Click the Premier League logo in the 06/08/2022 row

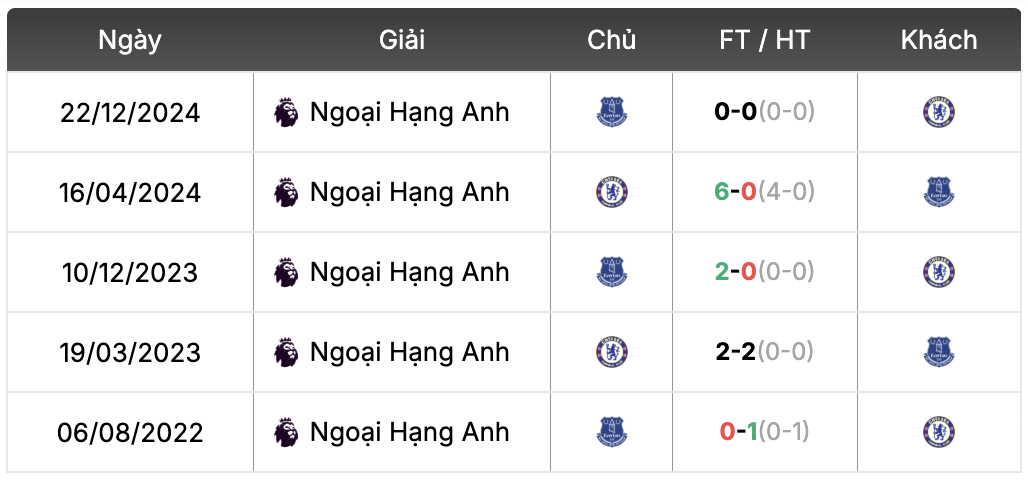coord(286,432)
